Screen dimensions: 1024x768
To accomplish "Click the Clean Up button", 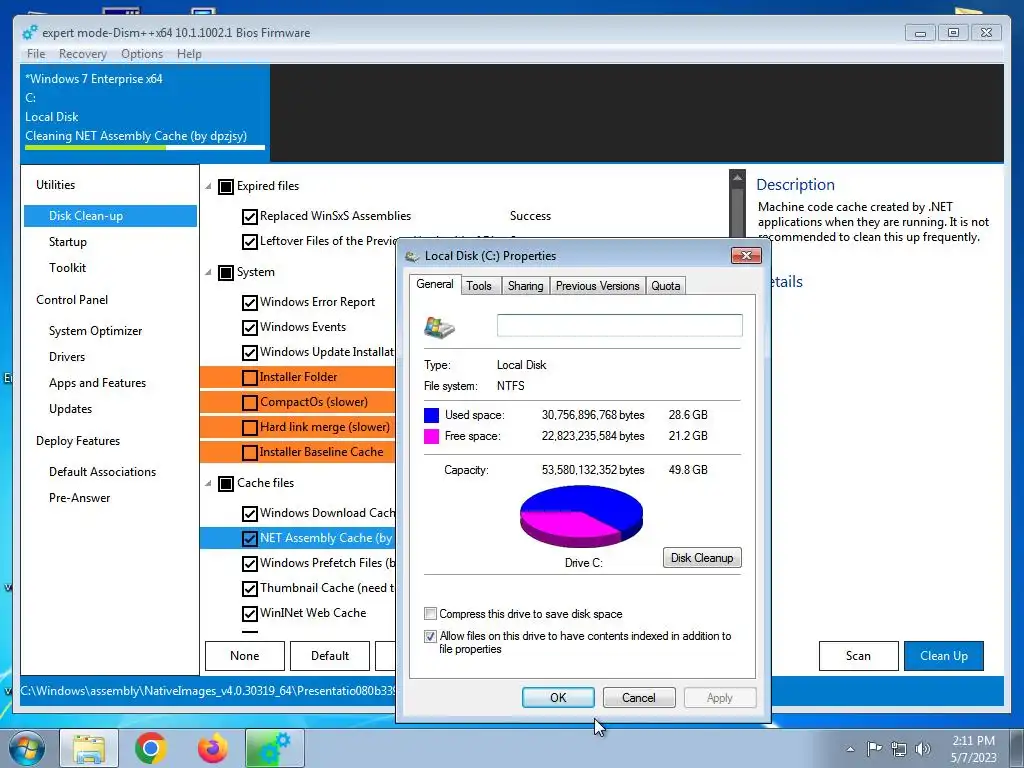I will (944, 656).
